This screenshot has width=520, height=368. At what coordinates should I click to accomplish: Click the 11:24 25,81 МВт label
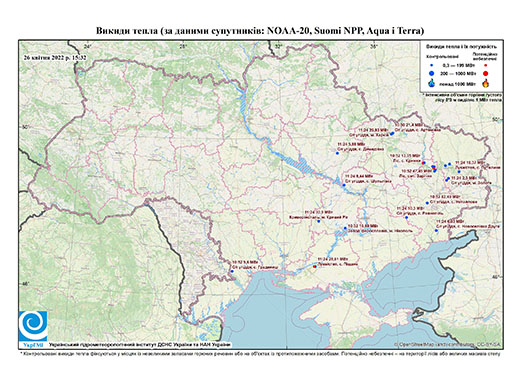pos(332,259)
